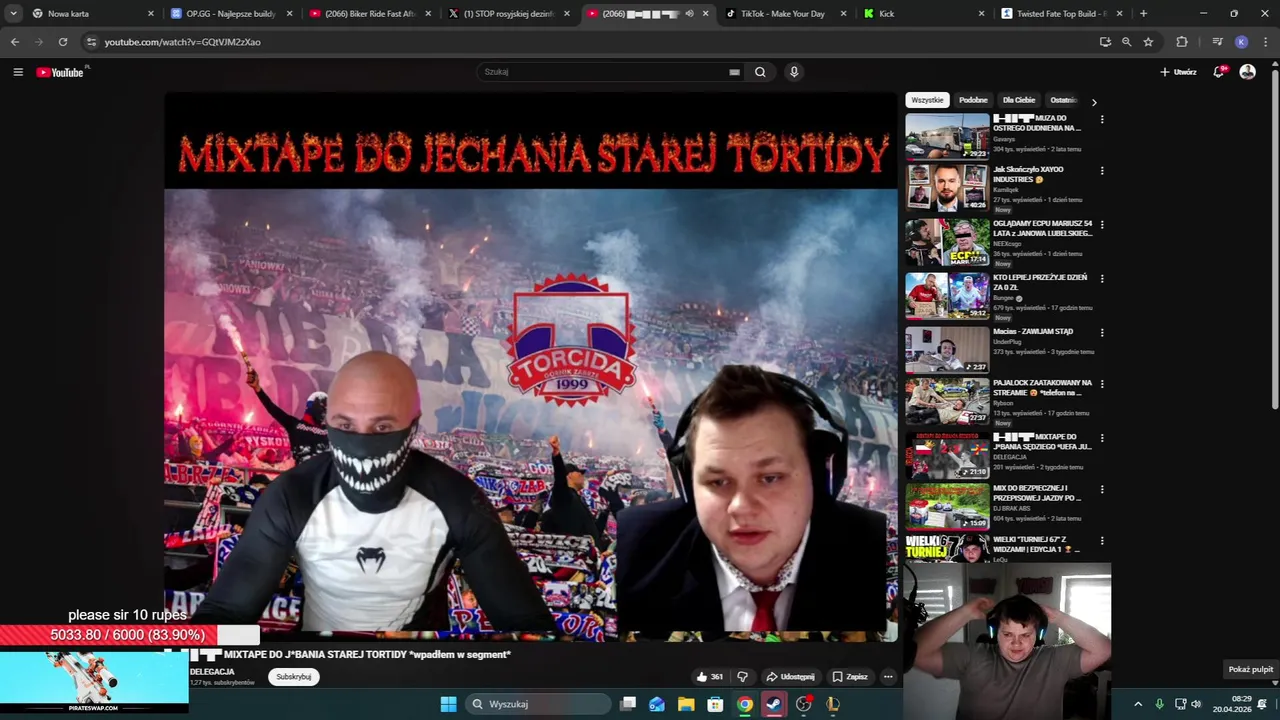
Task: Select the 'Wszystkie' filter chip
Action: (x=927, y=100)
